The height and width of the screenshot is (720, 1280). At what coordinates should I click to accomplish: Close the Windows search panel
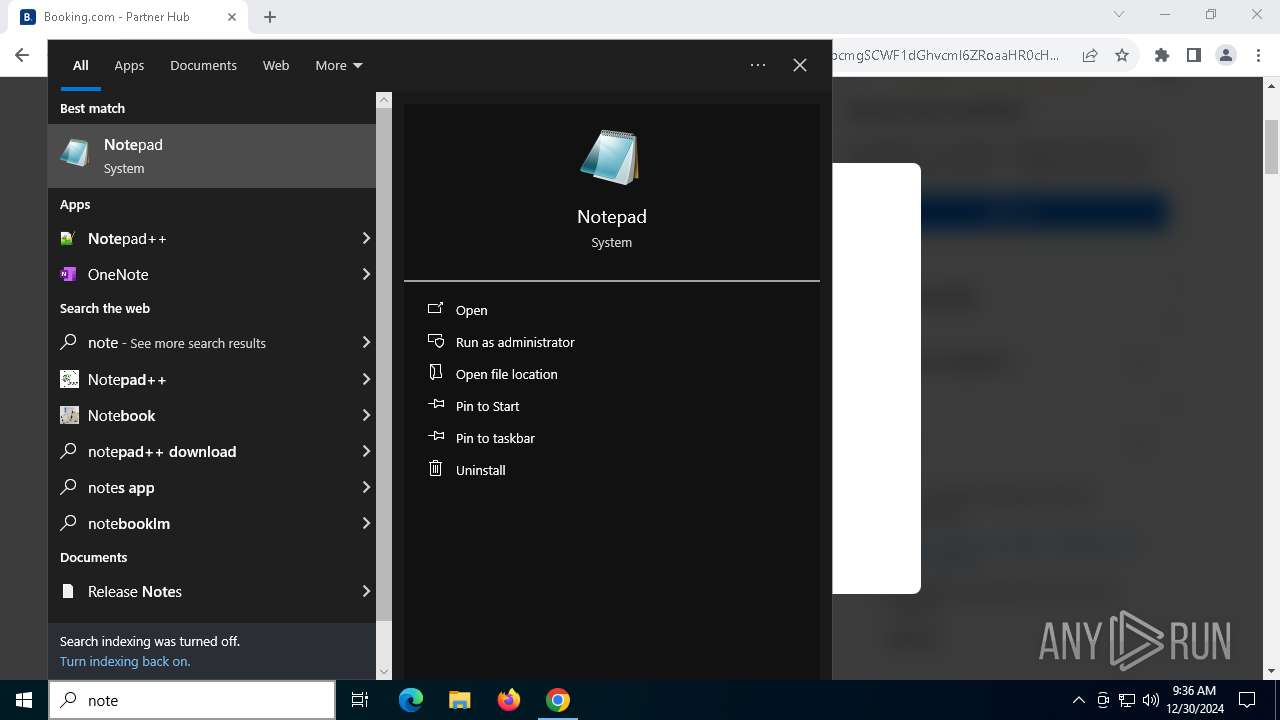pyautogui.click(x=800, y=65)
